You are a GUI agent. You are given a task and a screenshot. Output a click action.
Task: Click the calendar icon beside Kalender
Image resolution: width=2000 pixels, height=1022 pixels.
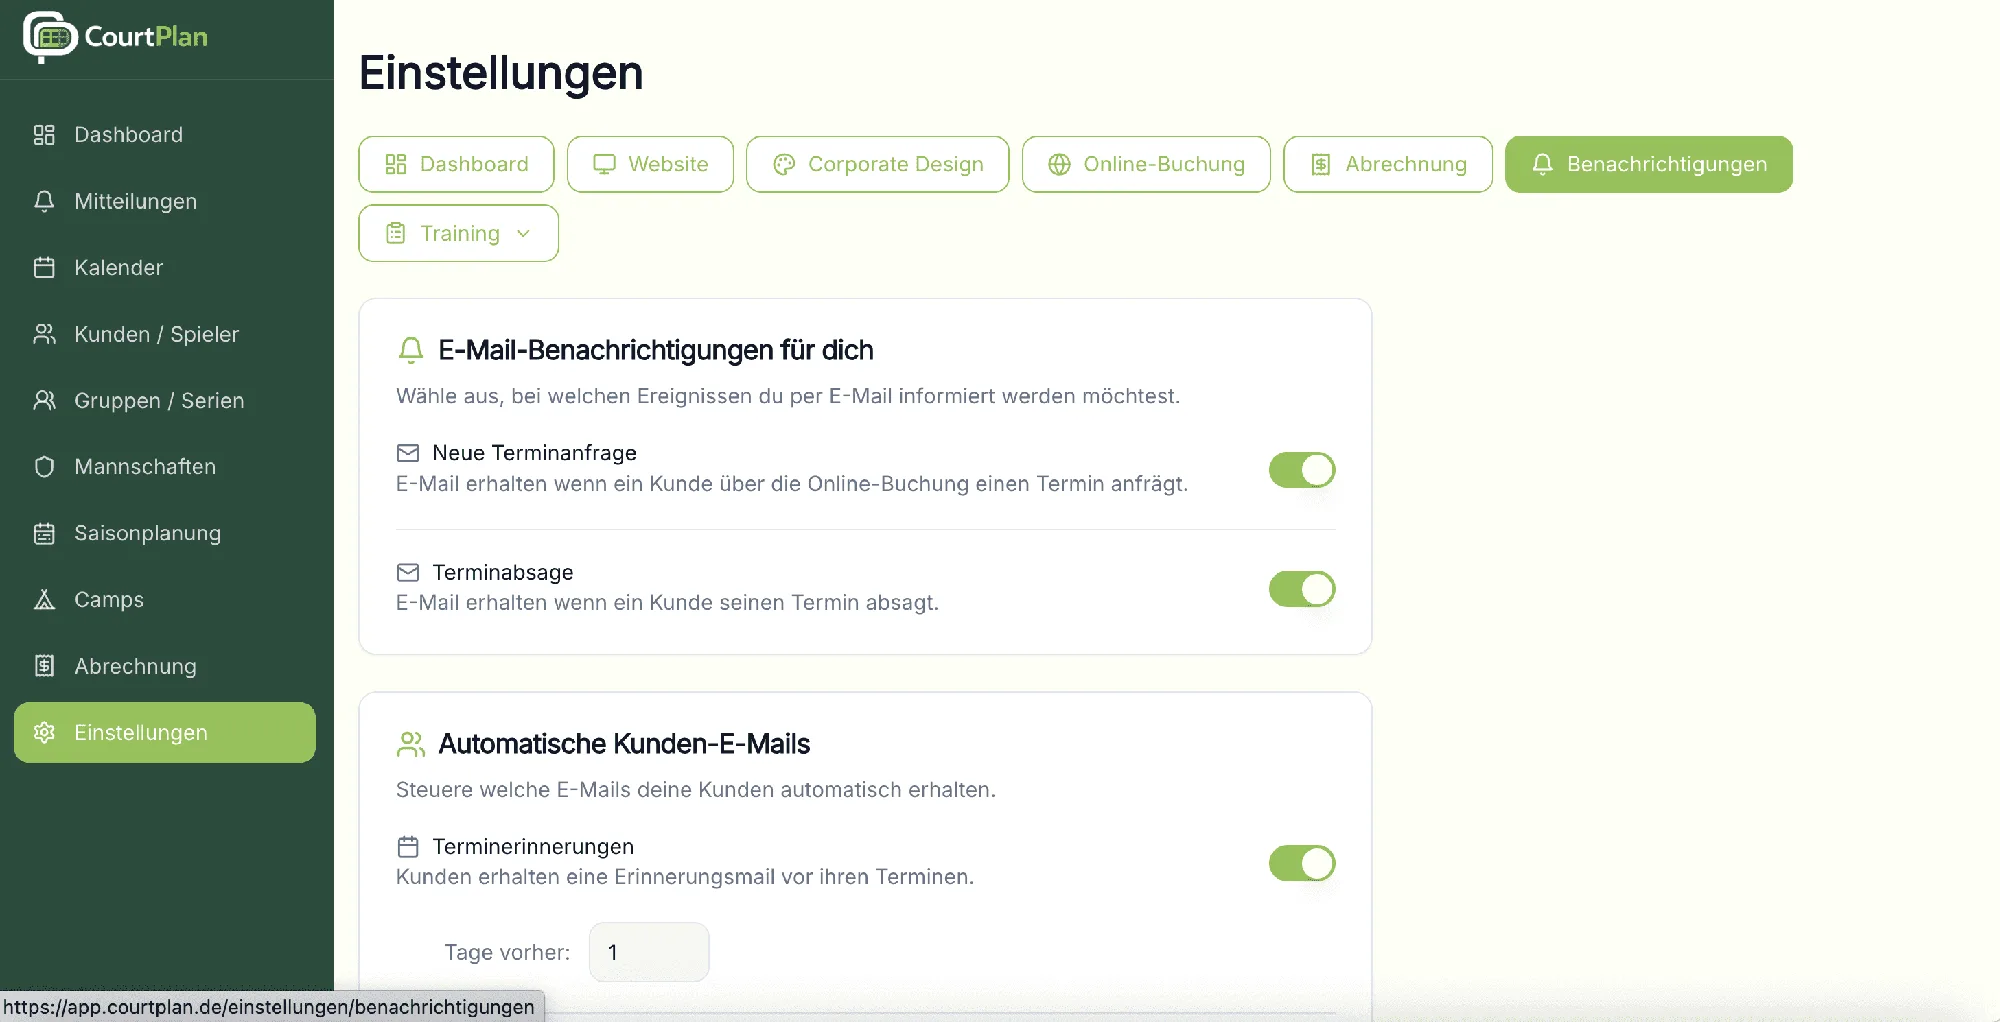coord(44,268)
